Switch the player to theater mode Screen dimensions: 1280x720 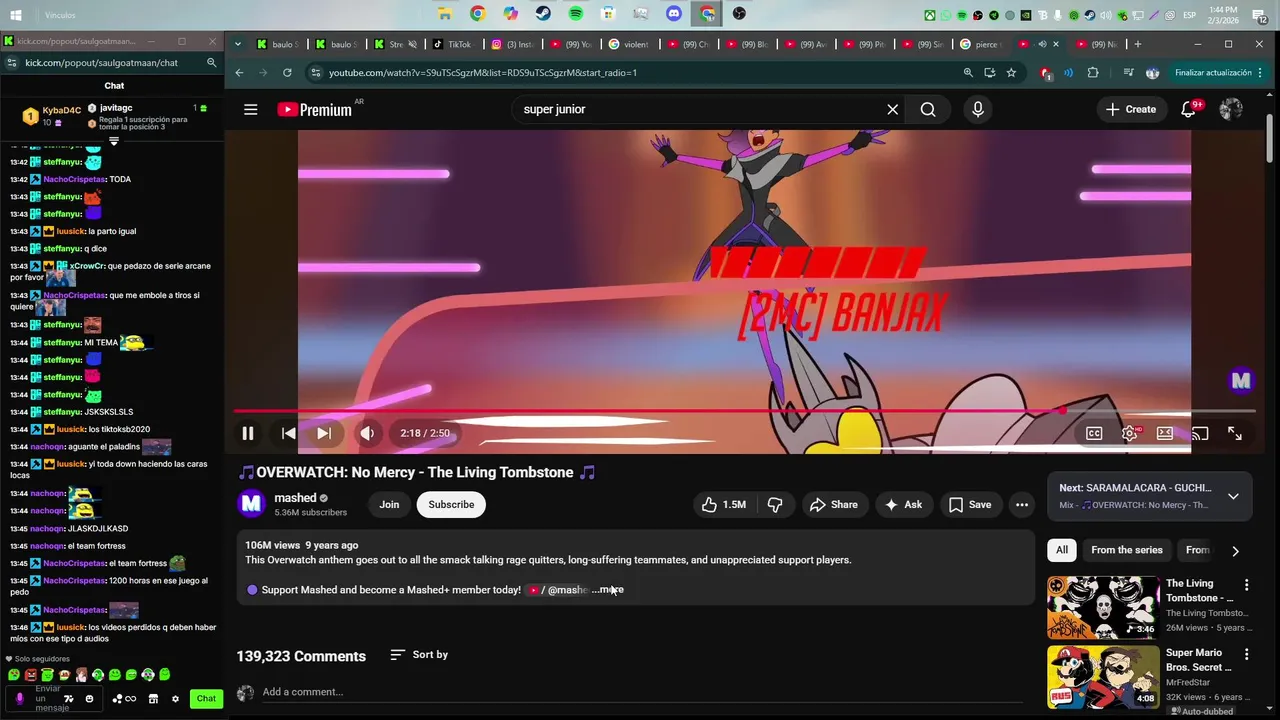pyautogui.click(x=1165, y=433)
